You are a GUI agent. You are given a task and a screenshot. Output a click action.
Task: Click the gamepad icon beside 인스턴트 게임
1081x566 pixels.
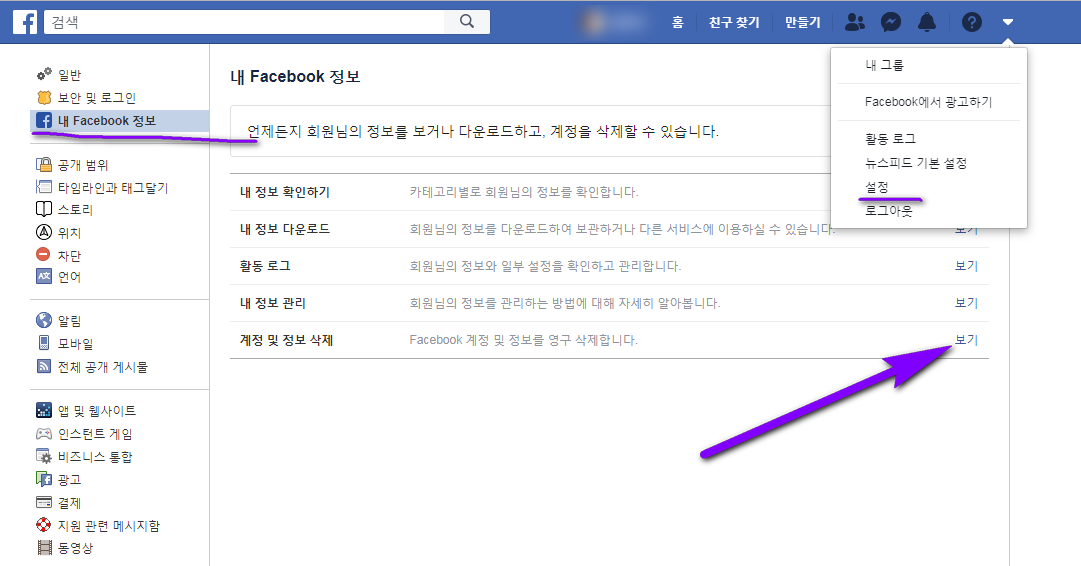point(44,434)
